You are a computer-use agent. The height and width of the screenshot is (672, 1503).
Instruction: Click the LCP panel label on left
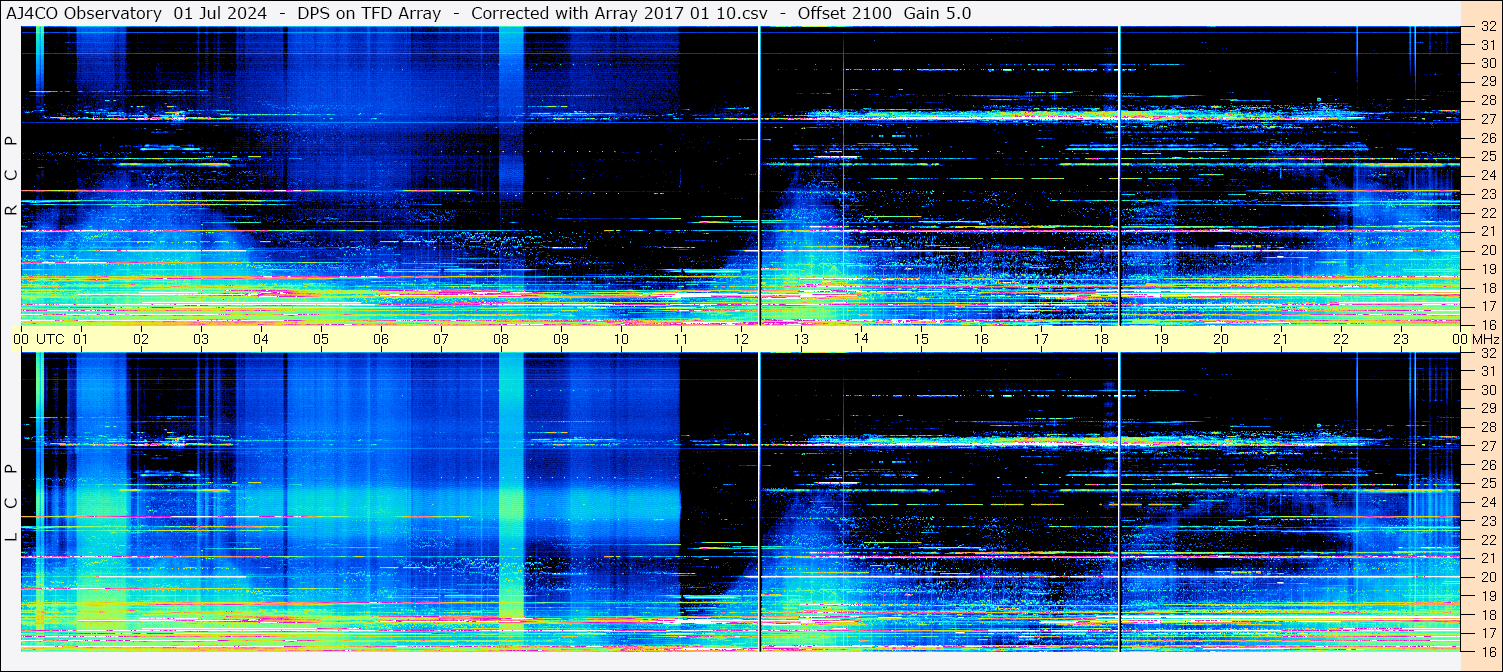click(11, 502)
